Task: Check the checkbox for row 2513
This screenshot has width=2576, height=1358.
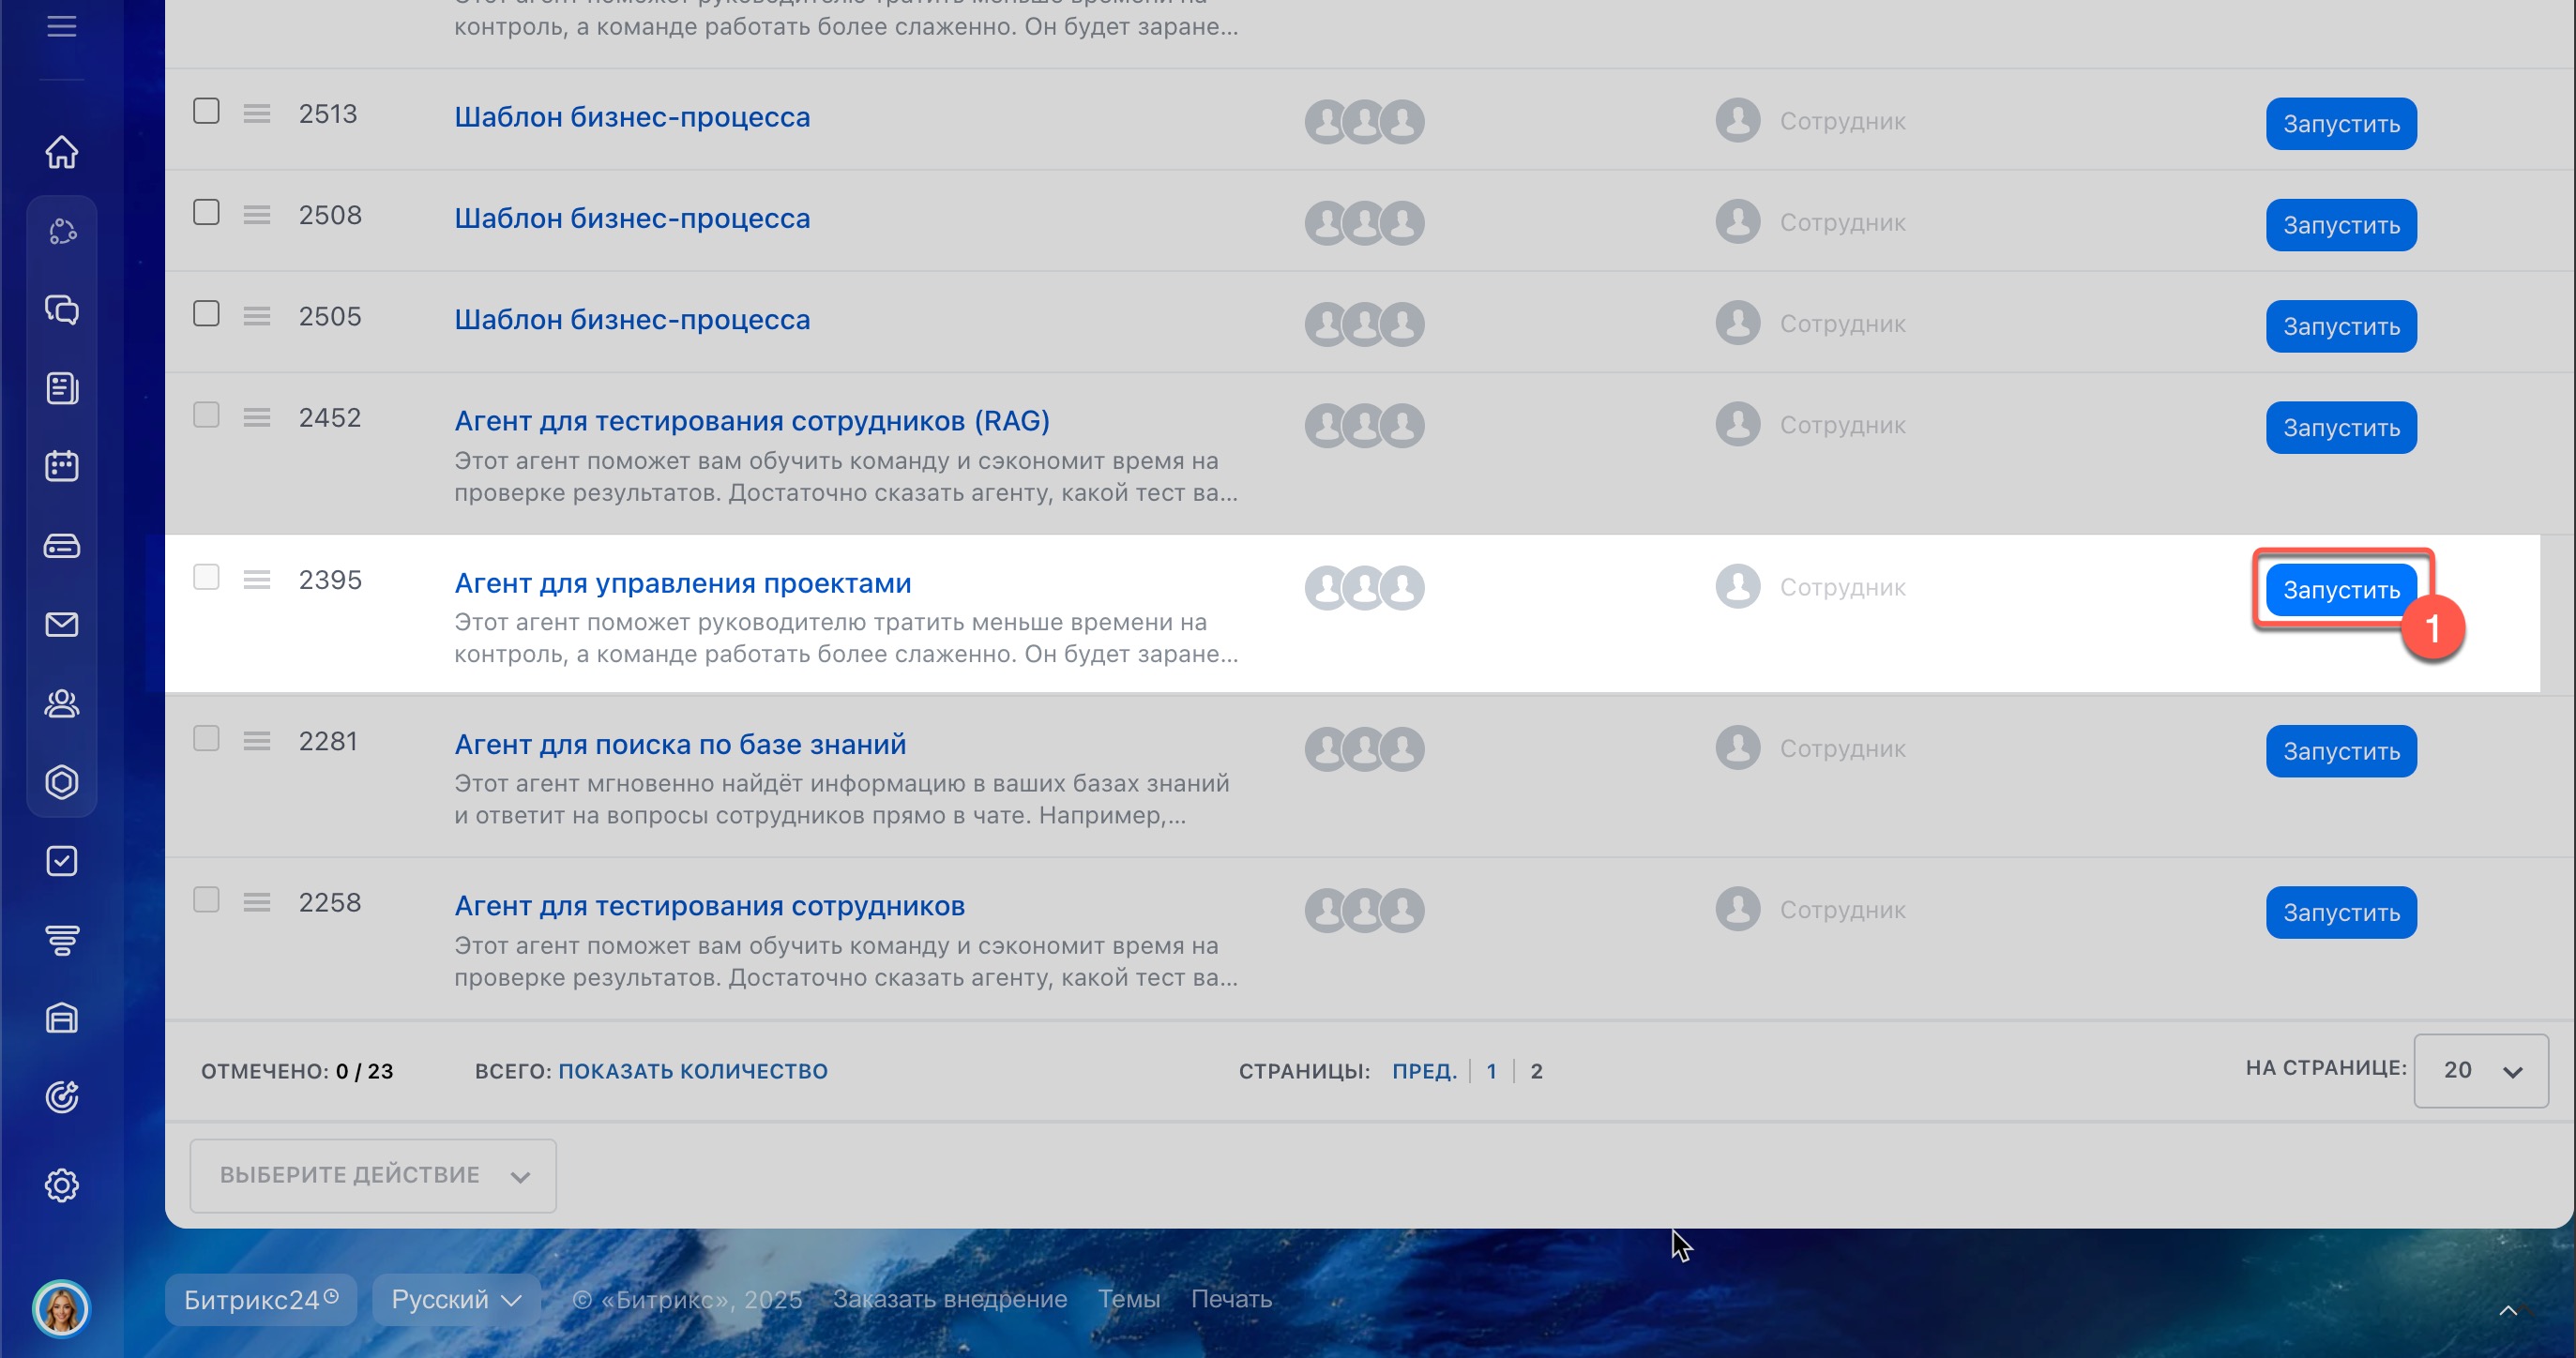Action: [206, 111]
